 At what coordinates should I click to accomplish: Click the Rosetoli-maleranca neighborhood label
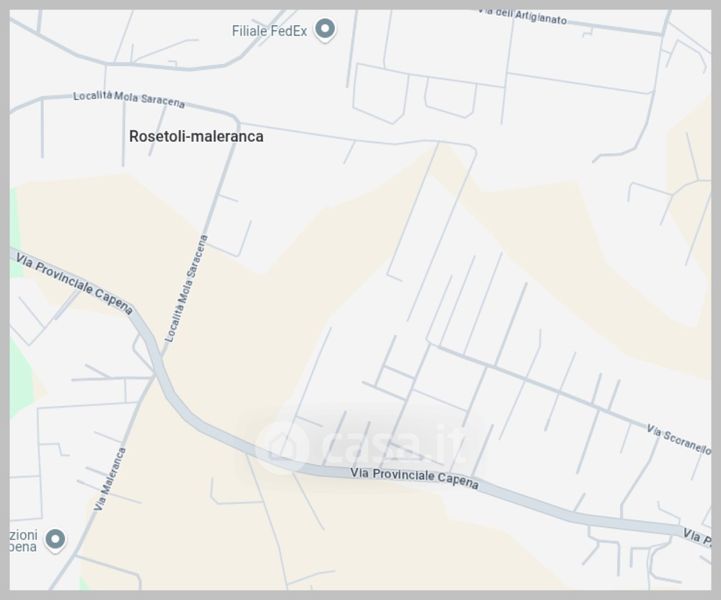196,136
